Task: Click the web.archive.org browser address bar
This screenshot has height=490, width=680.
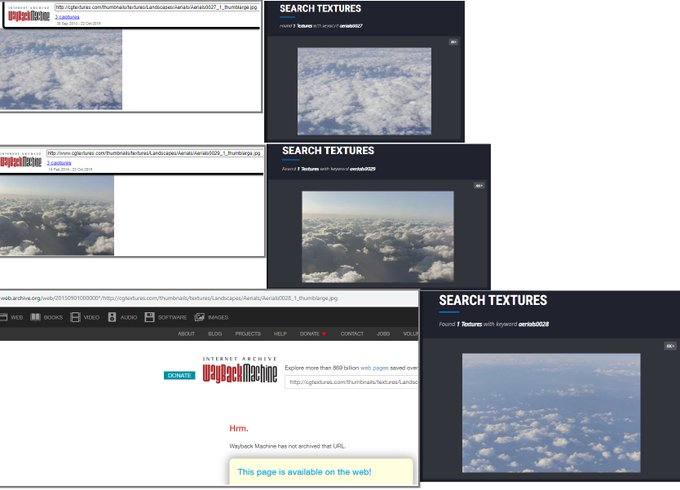Action: point(209,298)
